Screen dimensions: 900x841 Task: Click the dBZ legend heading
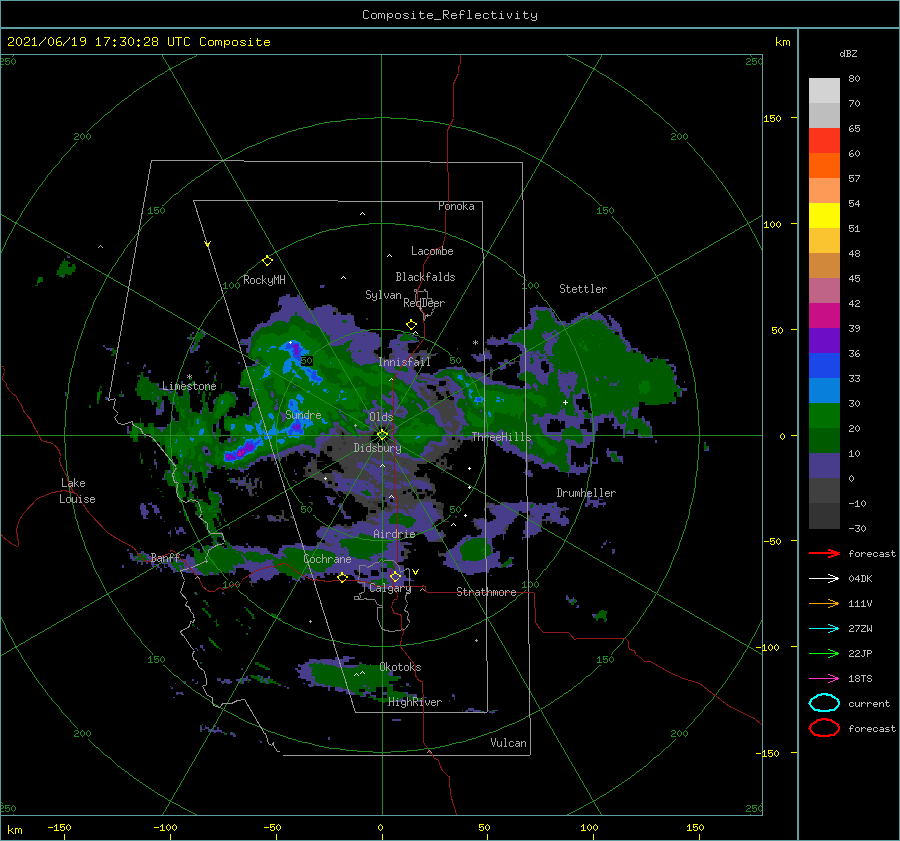click(848, 53)
